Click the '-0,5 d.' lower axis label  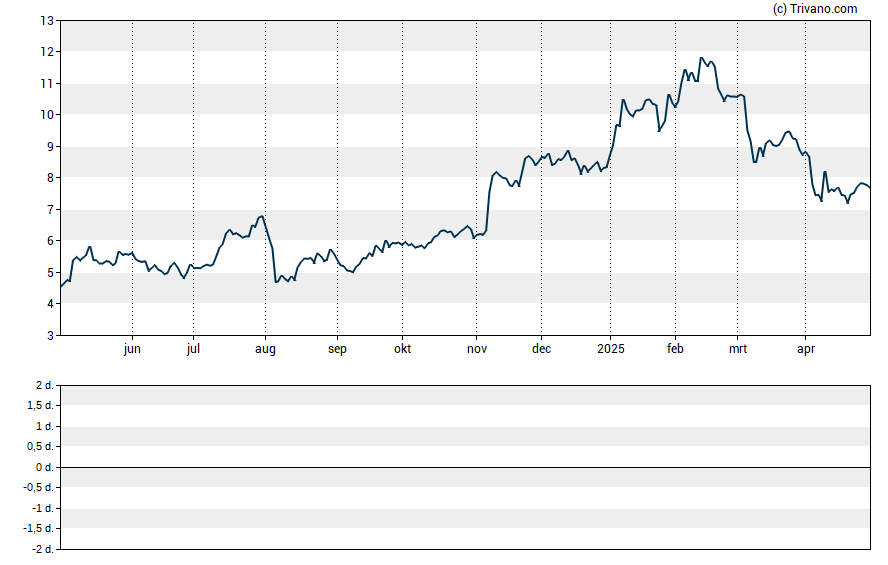[x=39, y=488]
